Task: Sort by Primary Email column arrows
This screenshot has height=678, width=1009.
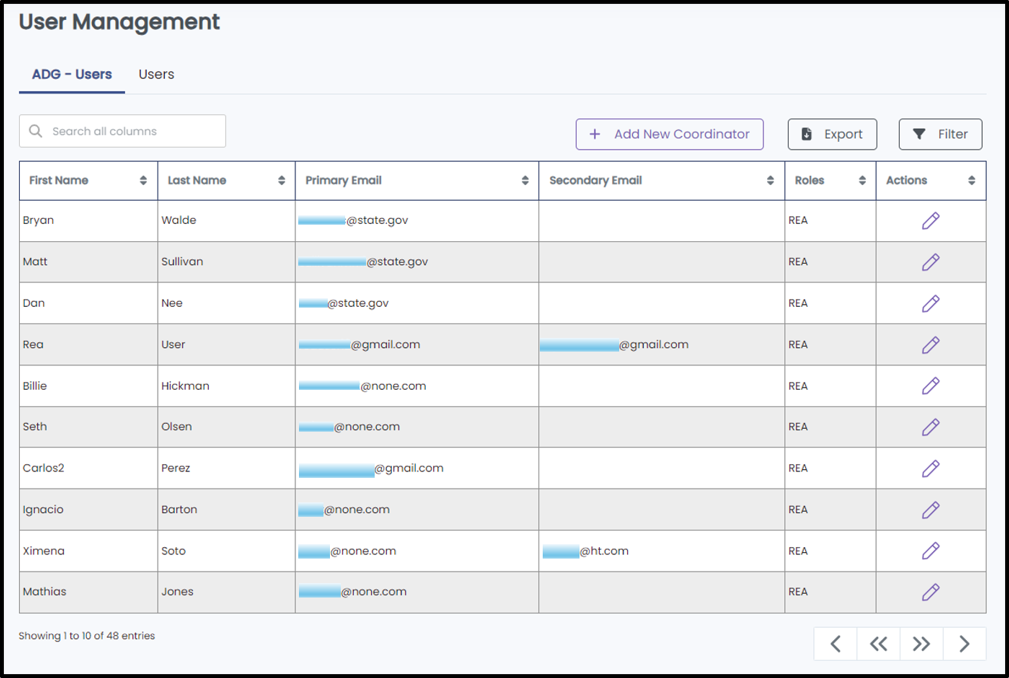Action: click(525, 181)
